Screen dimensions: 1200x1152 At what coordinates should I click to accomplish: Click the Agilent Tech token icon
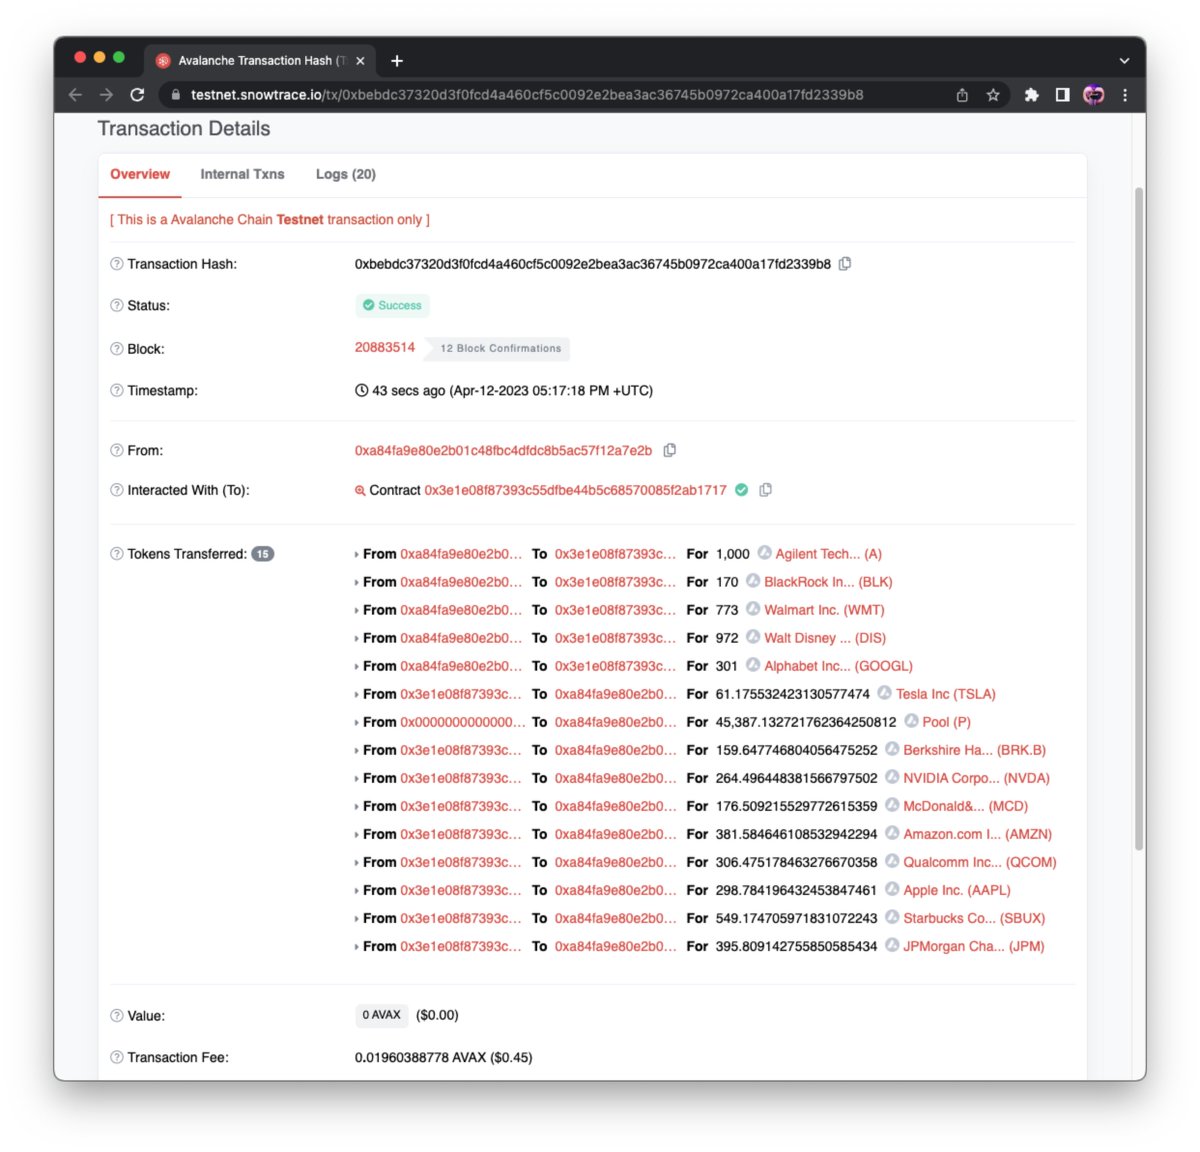pyautogui.click(x=765, y=553)
